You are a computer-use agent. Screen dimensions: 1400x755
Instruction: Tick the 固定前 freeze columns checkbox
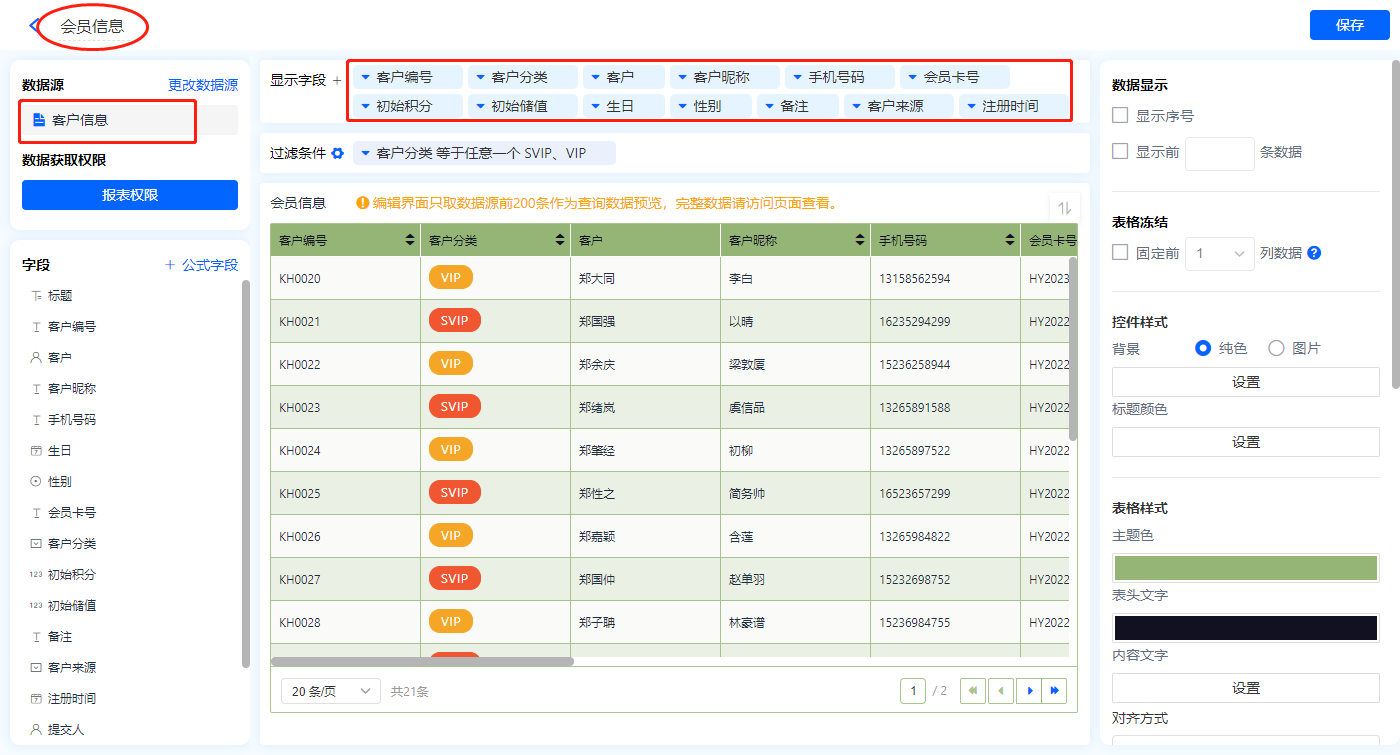pos(1121,253)
